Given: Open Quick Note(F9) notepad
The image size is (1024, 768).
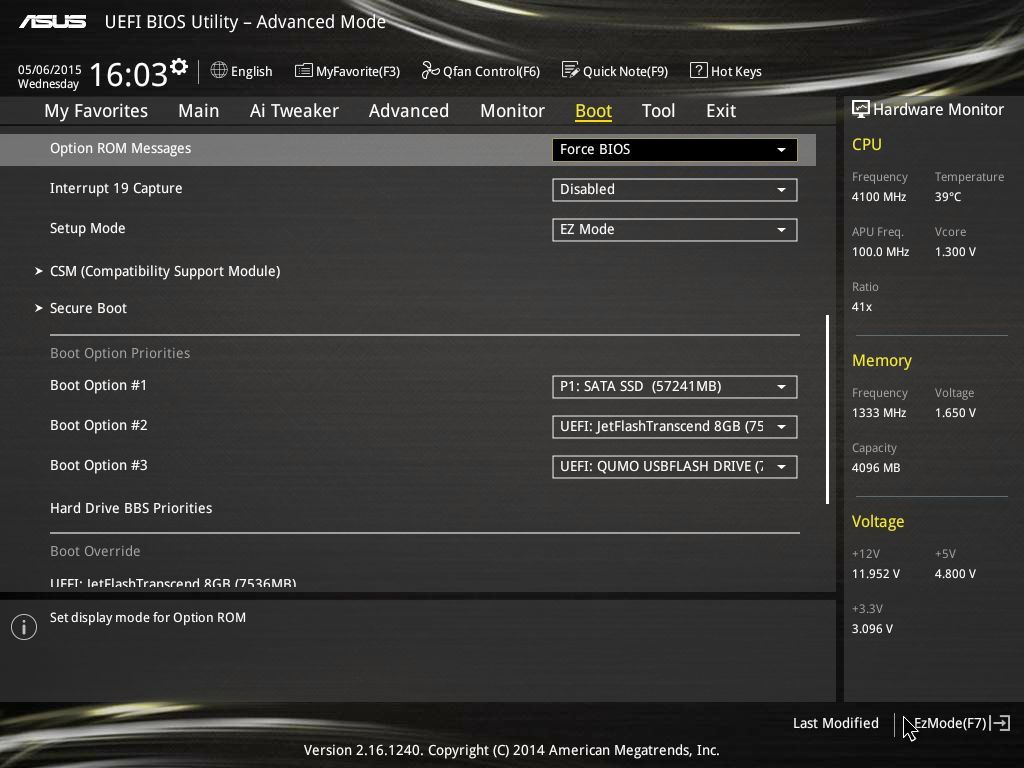Looking at the screenshot, I should 614,71.
